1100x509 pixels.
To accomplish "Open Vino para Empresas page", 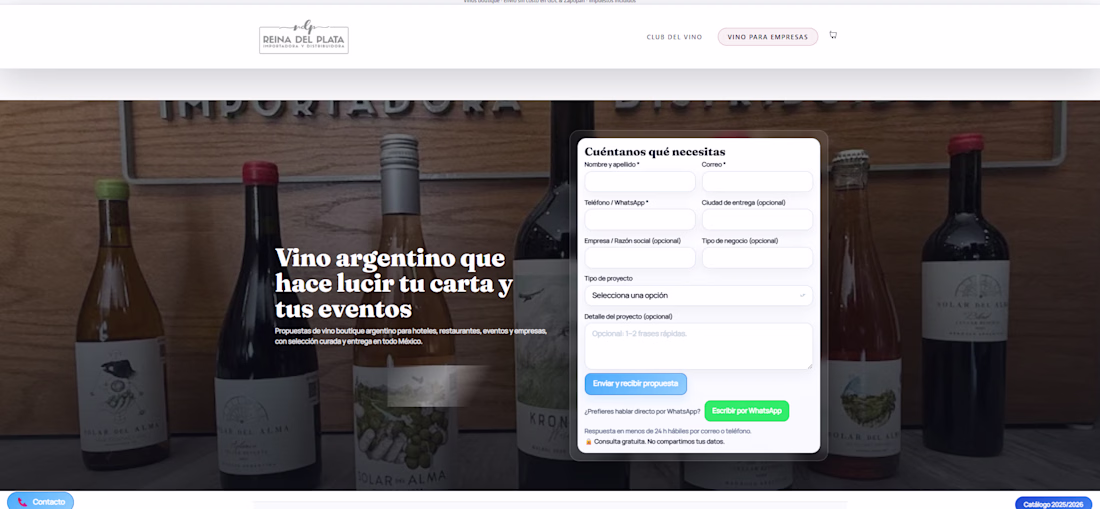I will click(767, 37).
